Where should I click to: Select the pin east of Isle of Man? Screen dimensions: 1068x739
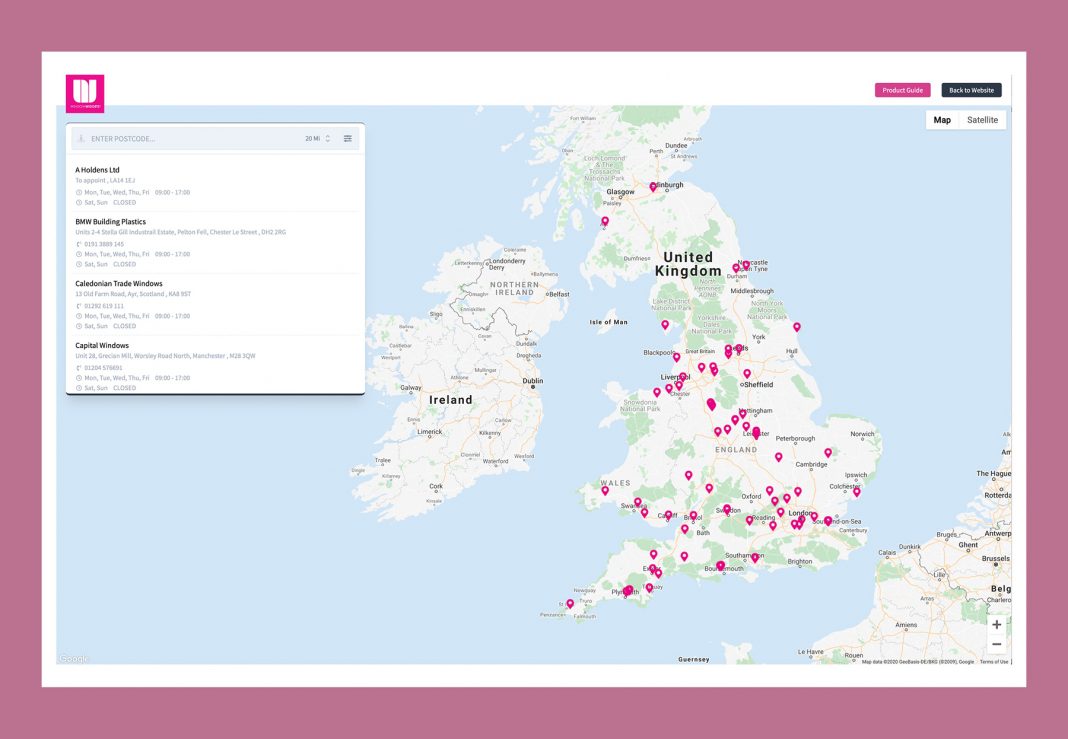665,325
